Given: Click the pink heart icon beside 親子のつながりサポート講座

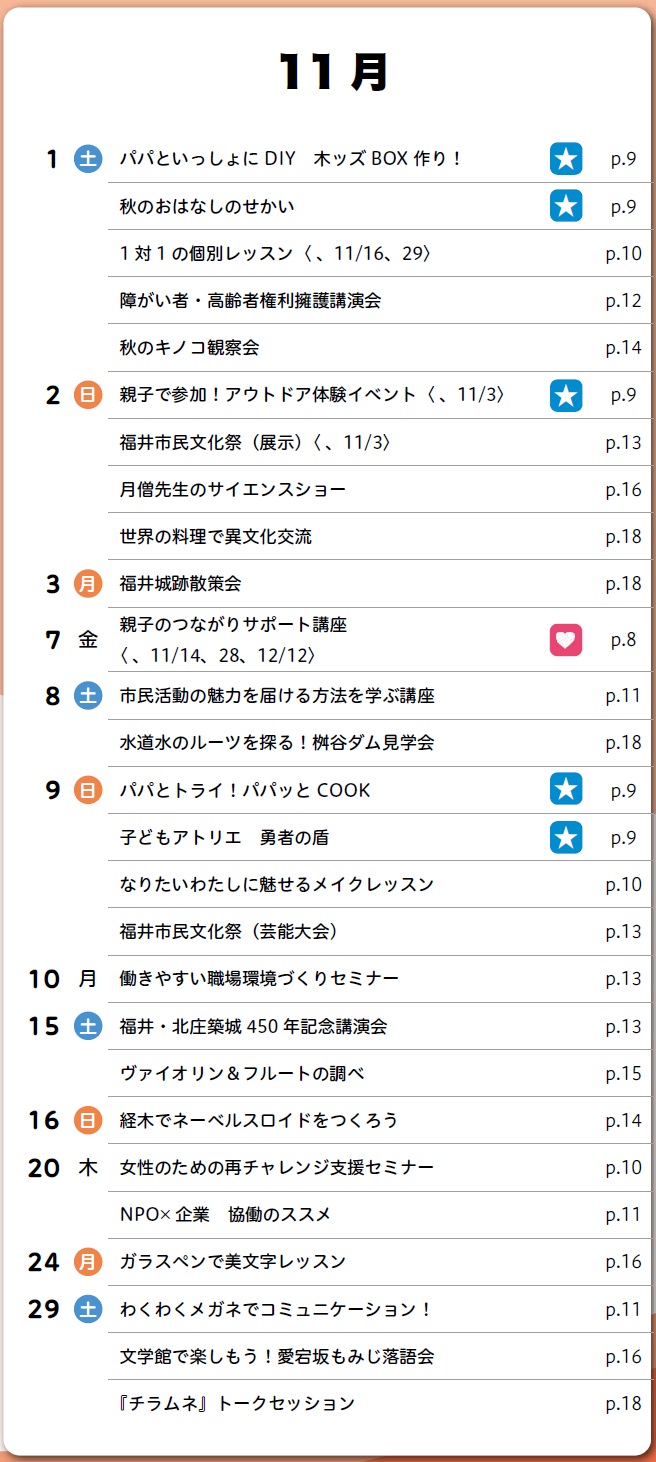Looking at the screenshot, I should (x=566, y=640).
